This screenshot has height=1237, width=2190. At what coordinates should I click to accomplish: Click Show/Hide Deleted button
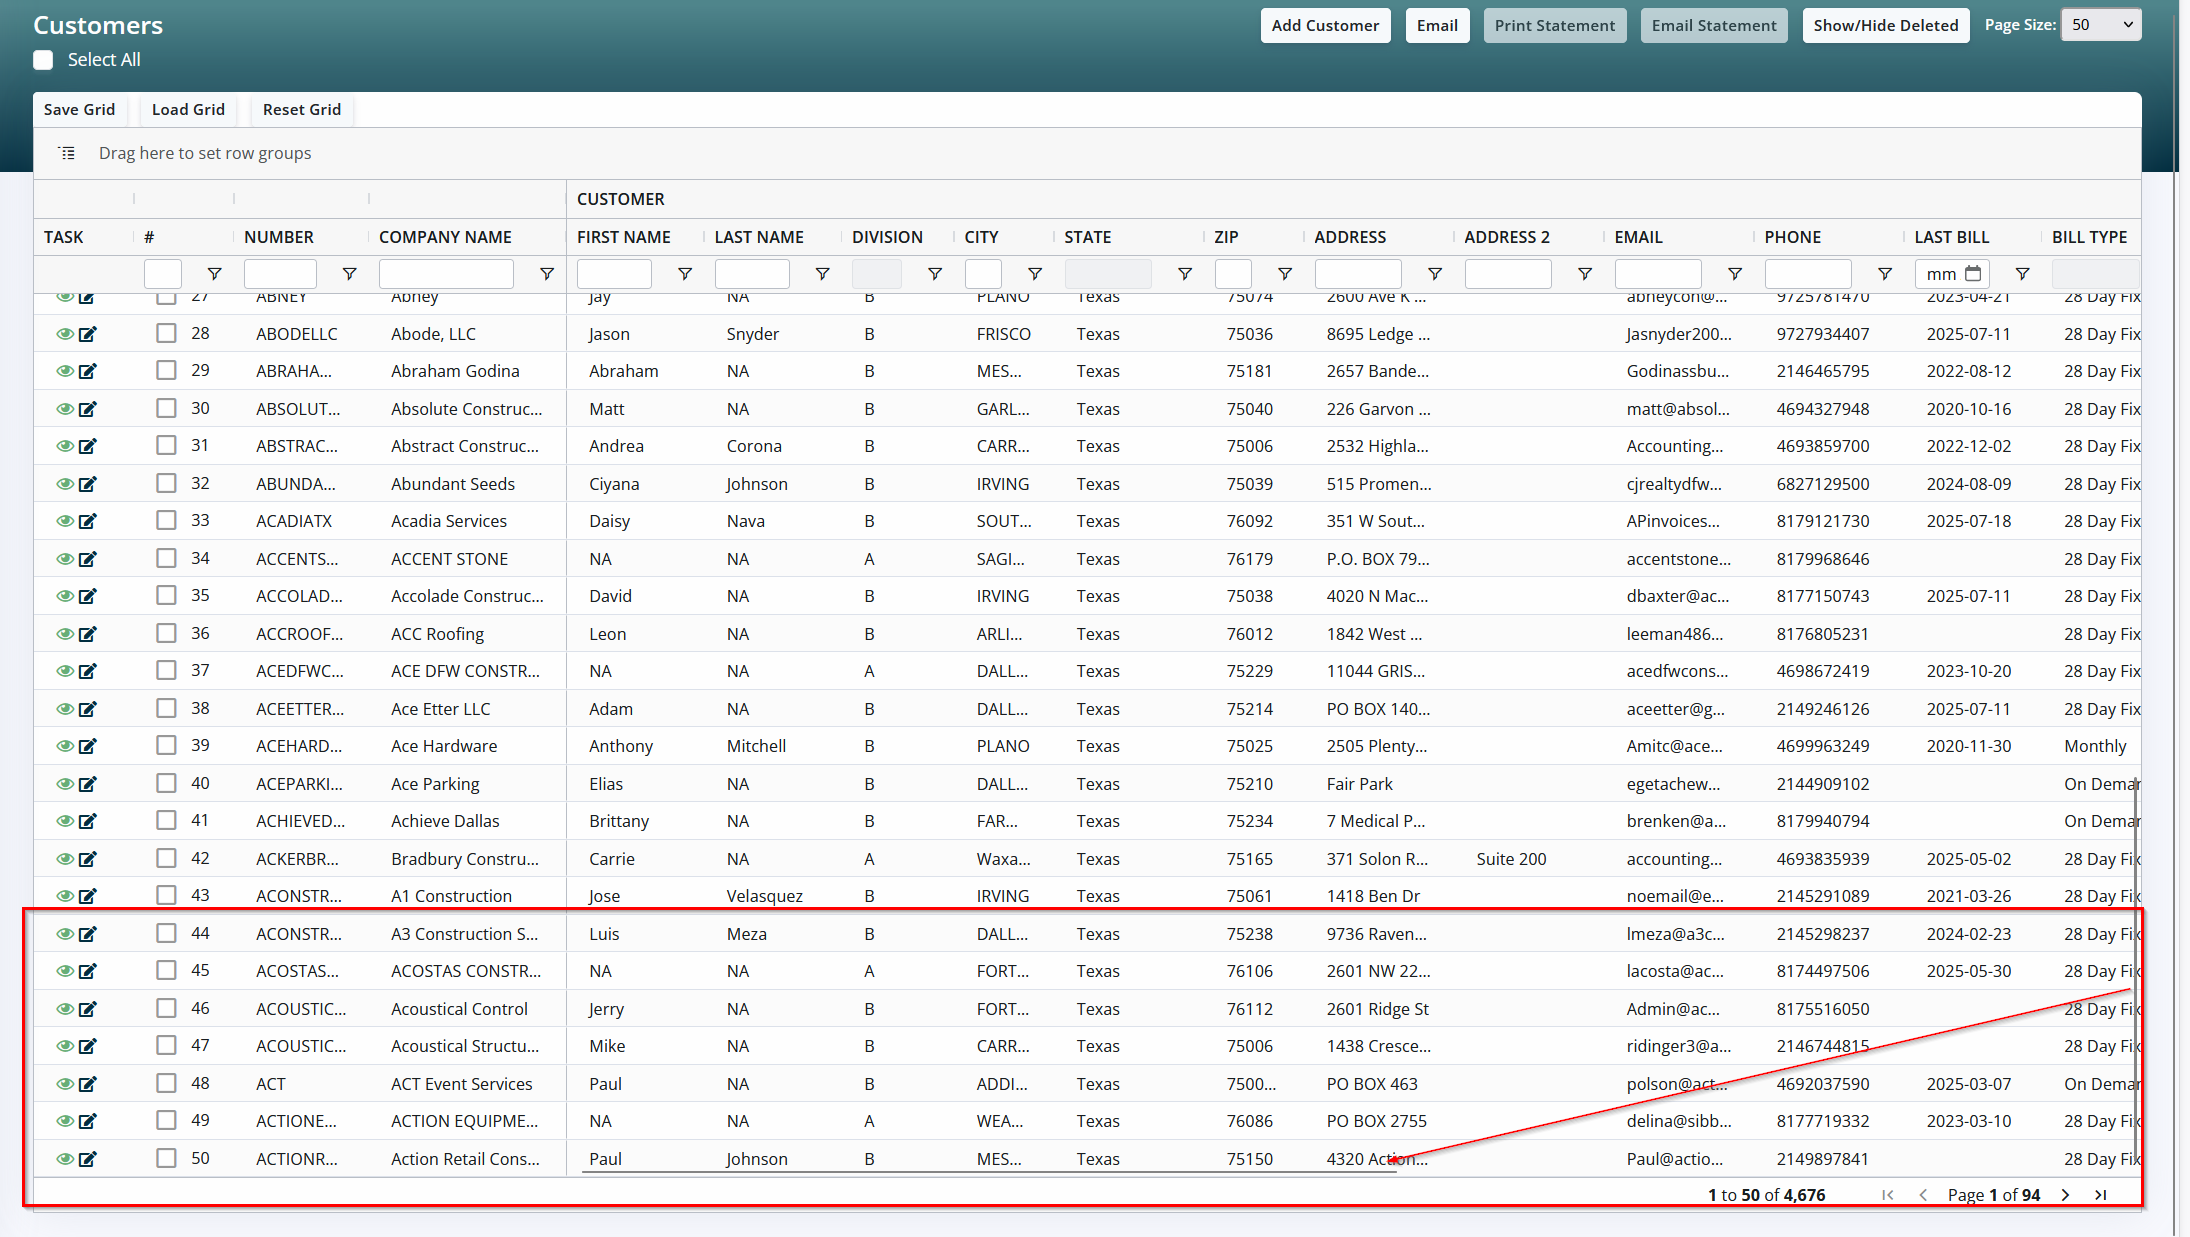[1885, 26]
